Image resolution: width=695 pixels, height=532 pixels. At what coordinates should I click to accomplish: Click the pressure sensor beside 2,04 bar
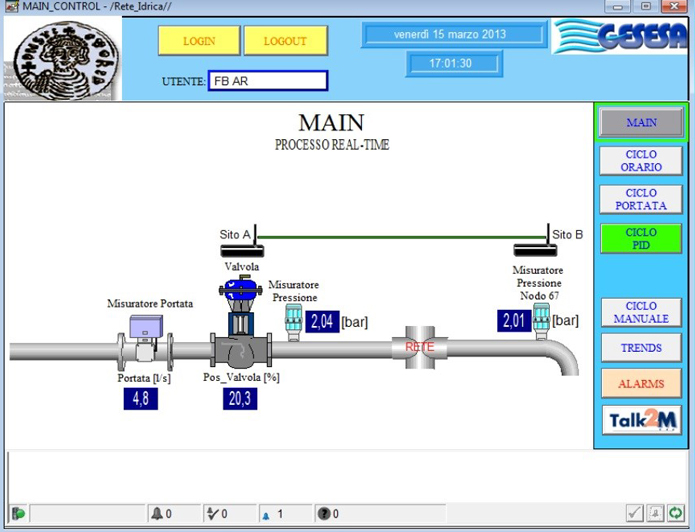tap(294, 318)
